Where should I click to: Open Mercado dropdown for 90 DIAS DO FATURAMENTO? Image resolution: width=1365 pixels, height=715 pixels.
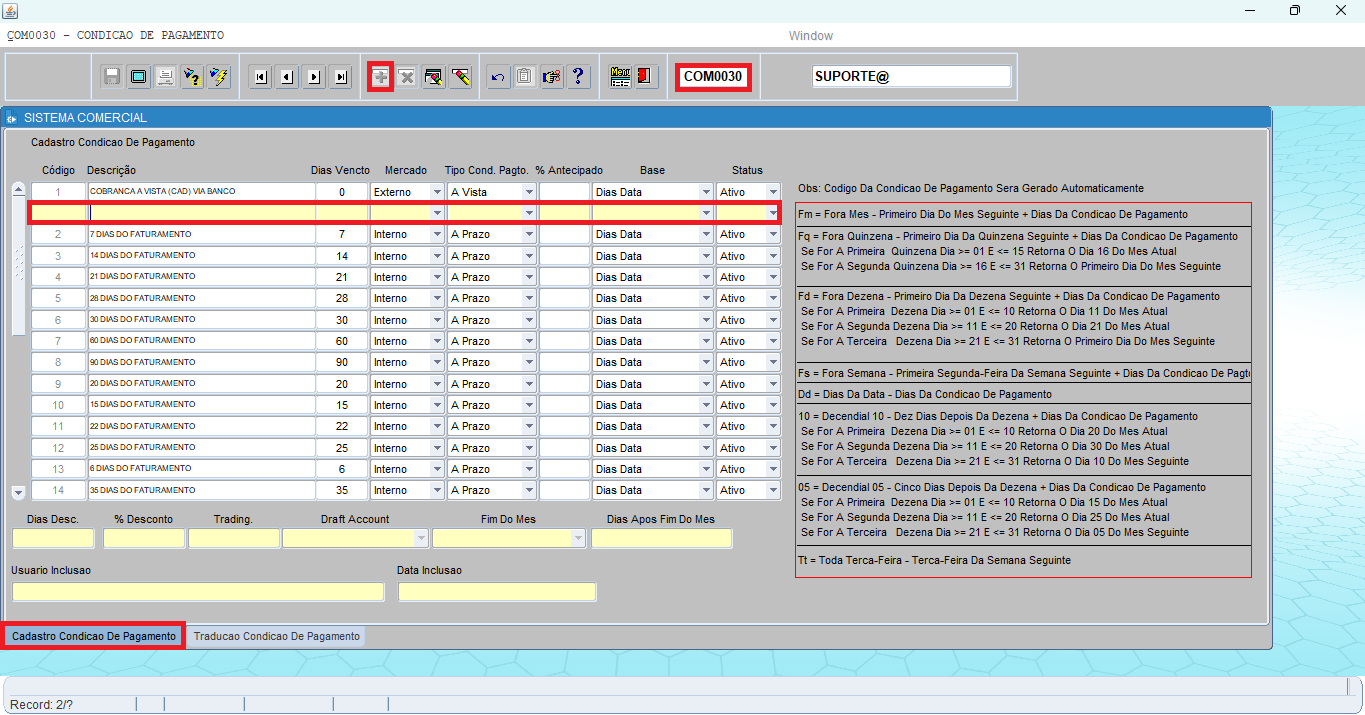pyautogui.click(x=437, y=362)
